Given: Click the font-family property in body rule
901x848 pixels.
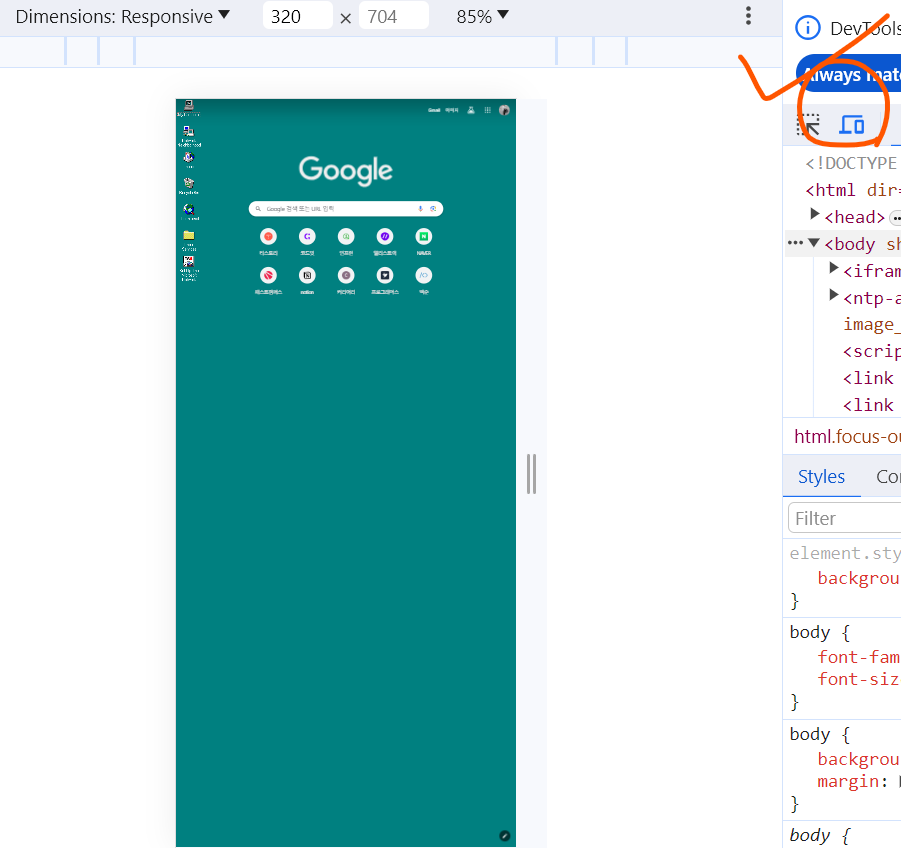Looking at the screenshot, I should pos(858,657).
